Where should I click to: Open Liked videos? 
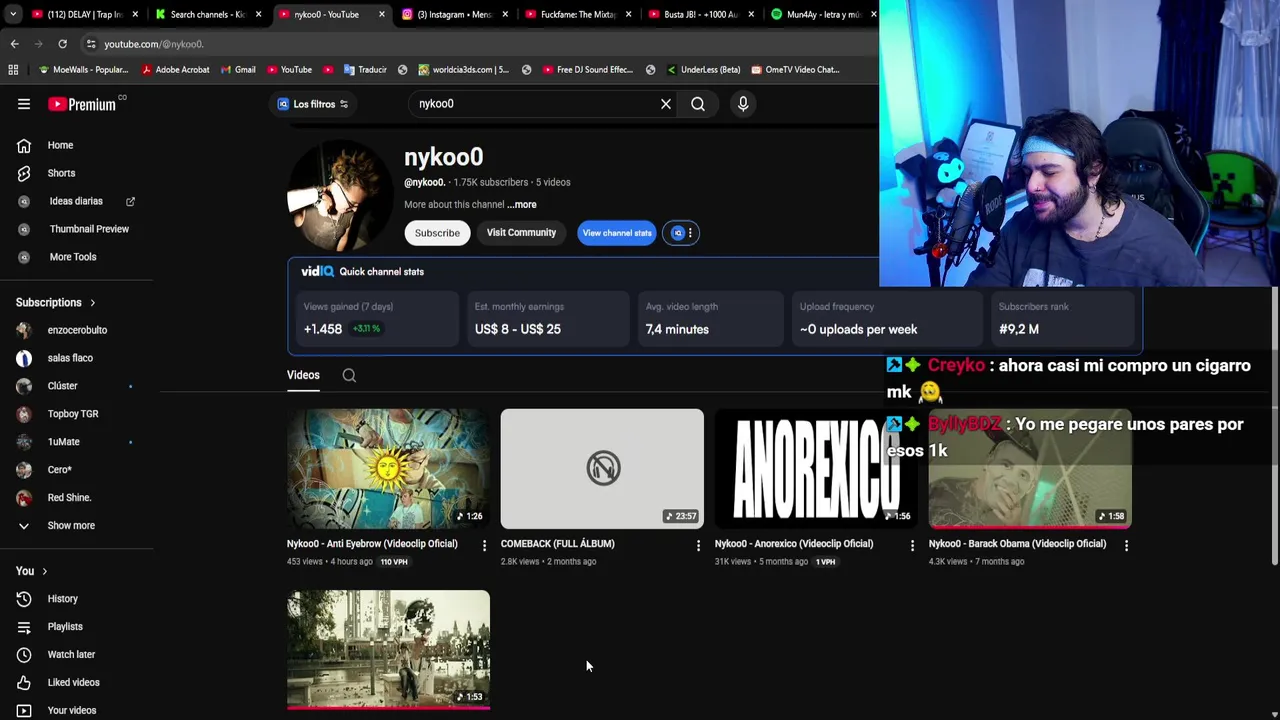coord(73,683)
